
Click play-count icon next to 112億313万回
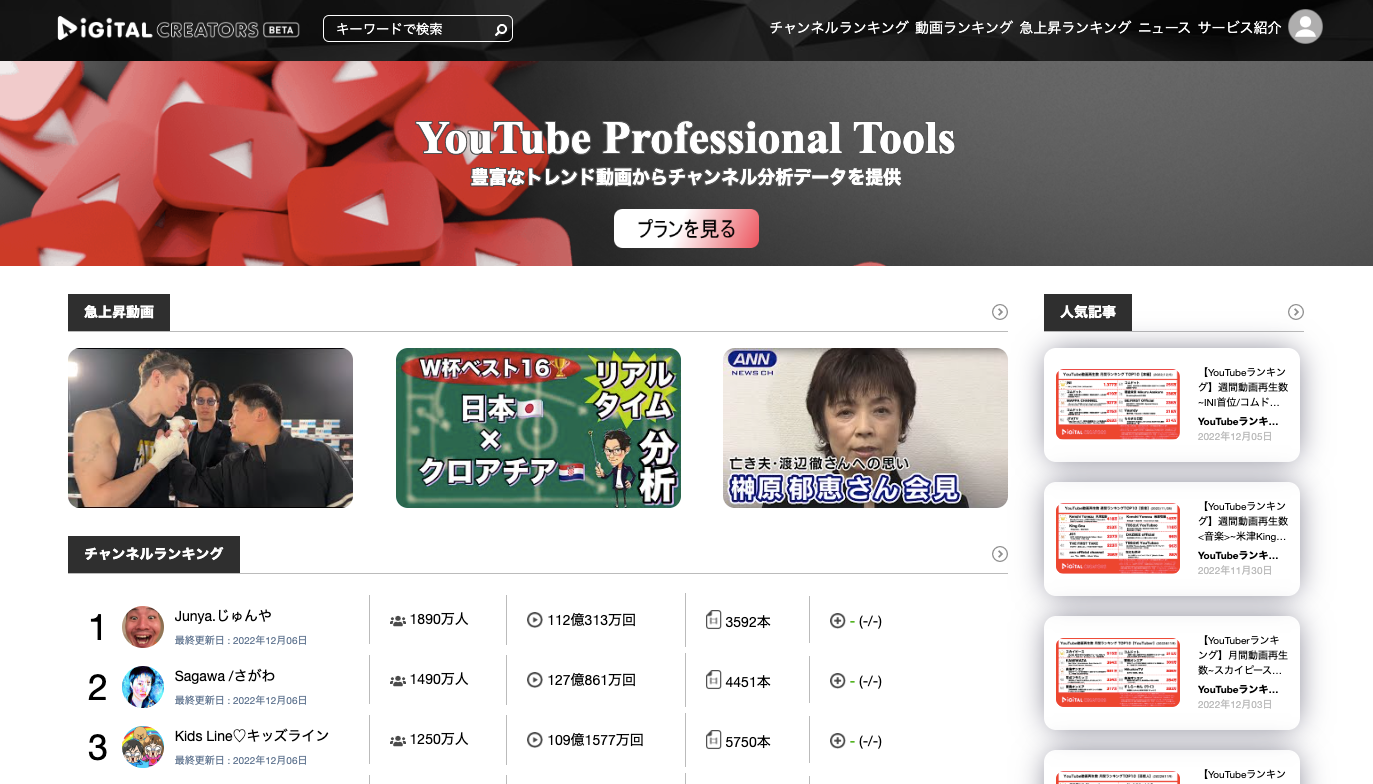click(x=534, y=620)
